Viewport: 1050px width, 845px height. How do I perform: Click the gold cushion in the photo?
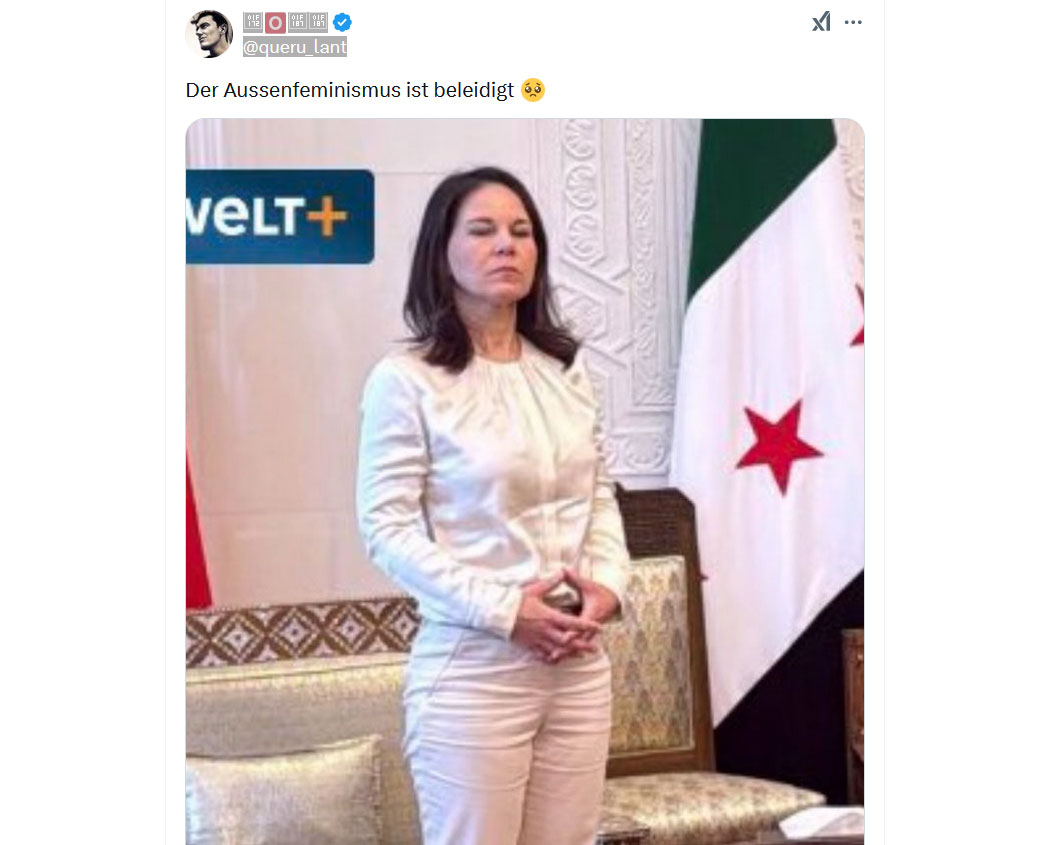click(285, 790)
